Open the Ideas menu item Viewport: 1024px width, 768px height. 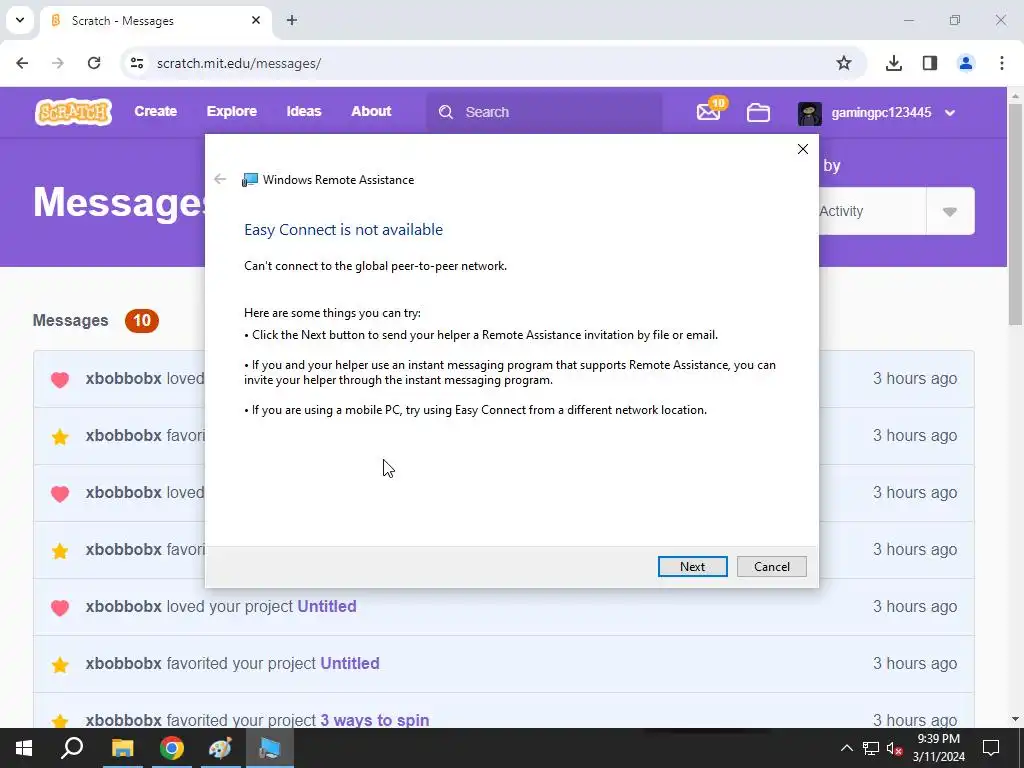click(x=304, y=111)
